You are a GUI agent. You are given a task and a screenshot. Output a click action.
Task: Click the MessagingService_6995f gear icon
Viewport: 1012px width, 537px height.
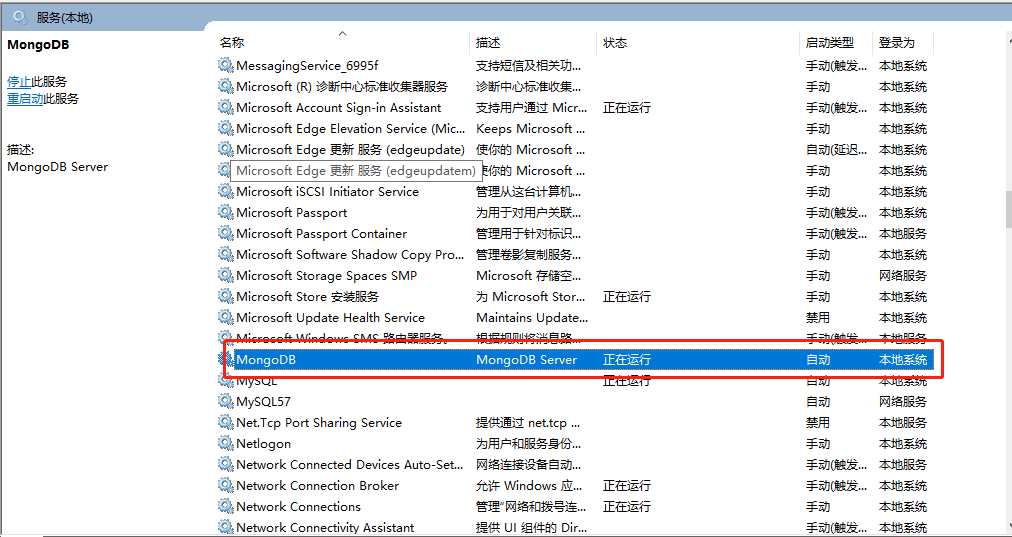pyautogui.click(x=225, y=65)
